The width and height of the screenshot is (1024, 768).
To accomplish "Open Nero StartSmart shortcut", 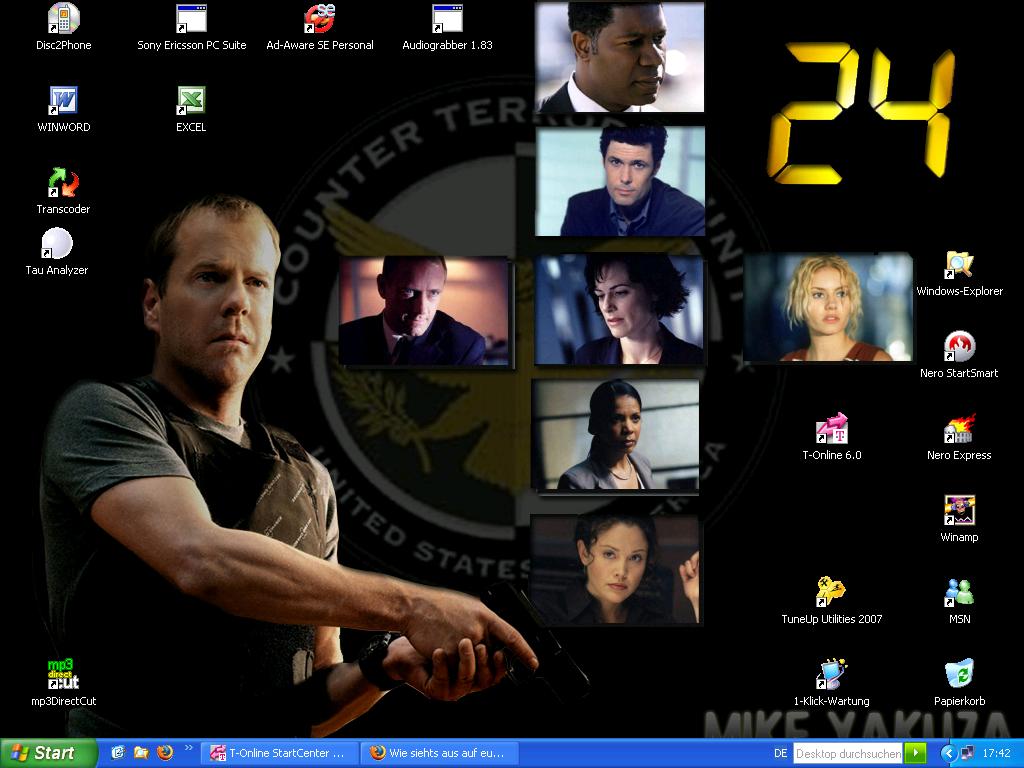I will point(959,347).
